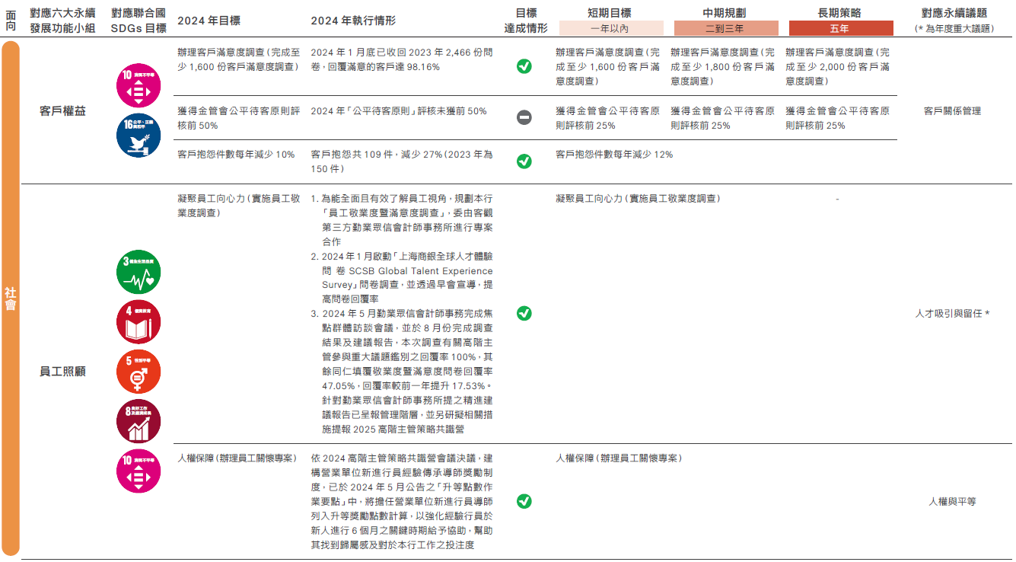
Task: Click the orange 社會 vertical side bar
Action: coord(10,299)
